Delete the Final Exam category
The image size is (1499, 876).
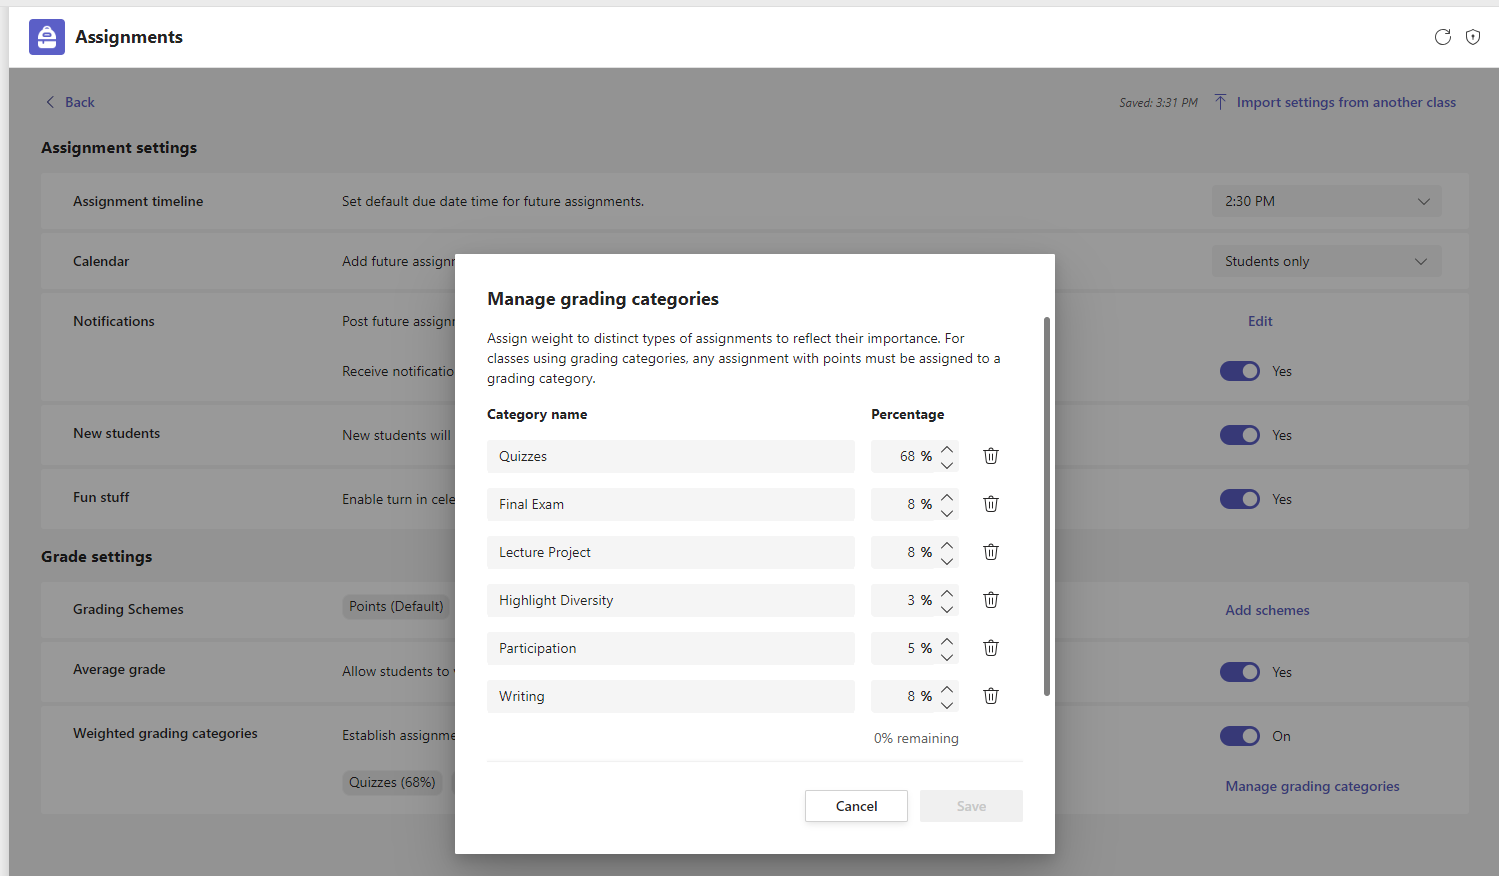click(x=990, y=504)
